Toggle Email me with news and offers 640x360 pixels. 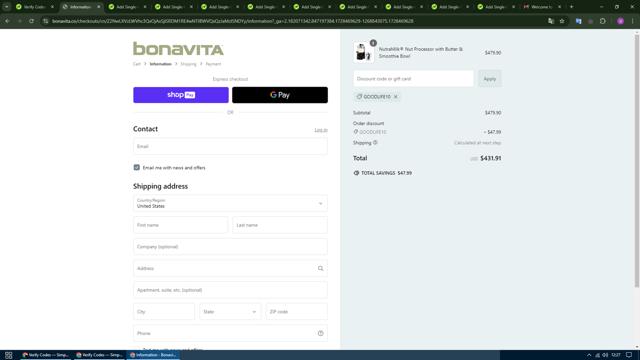pos(137,167)
